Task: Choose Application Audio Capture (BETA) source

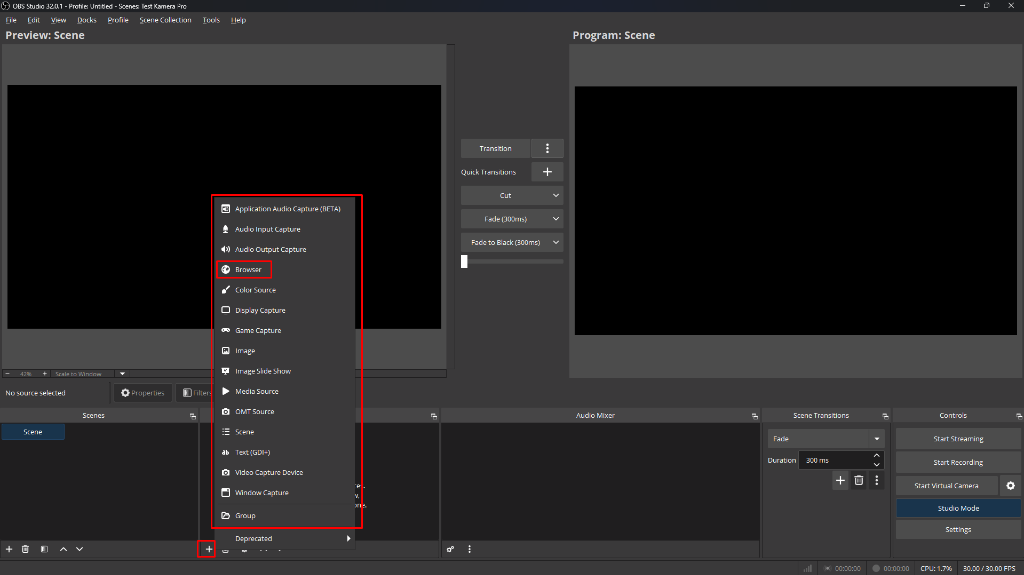Action: click(x=285, y=209)
